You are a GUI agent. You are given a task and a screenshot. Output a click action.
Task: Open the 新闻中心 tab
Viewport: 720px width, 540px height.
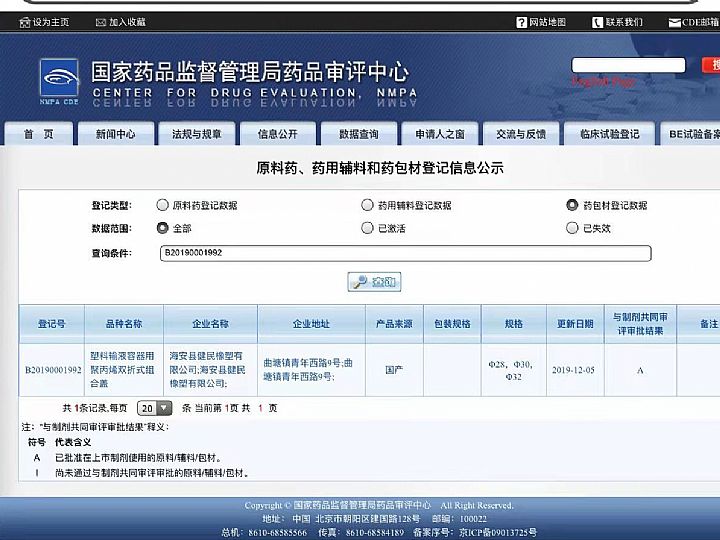[x=115, y=134]
